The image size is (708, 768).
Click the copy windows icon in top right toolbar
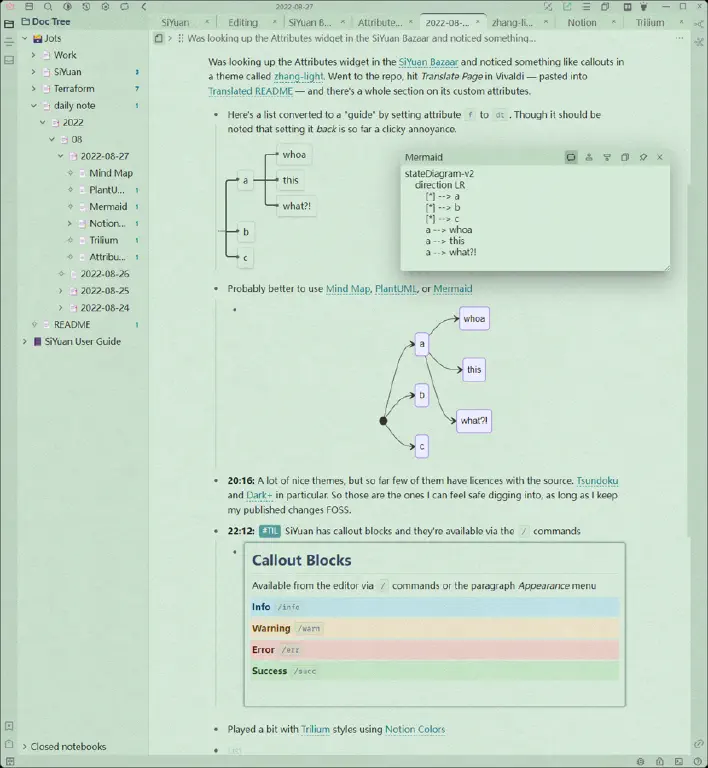605,7
